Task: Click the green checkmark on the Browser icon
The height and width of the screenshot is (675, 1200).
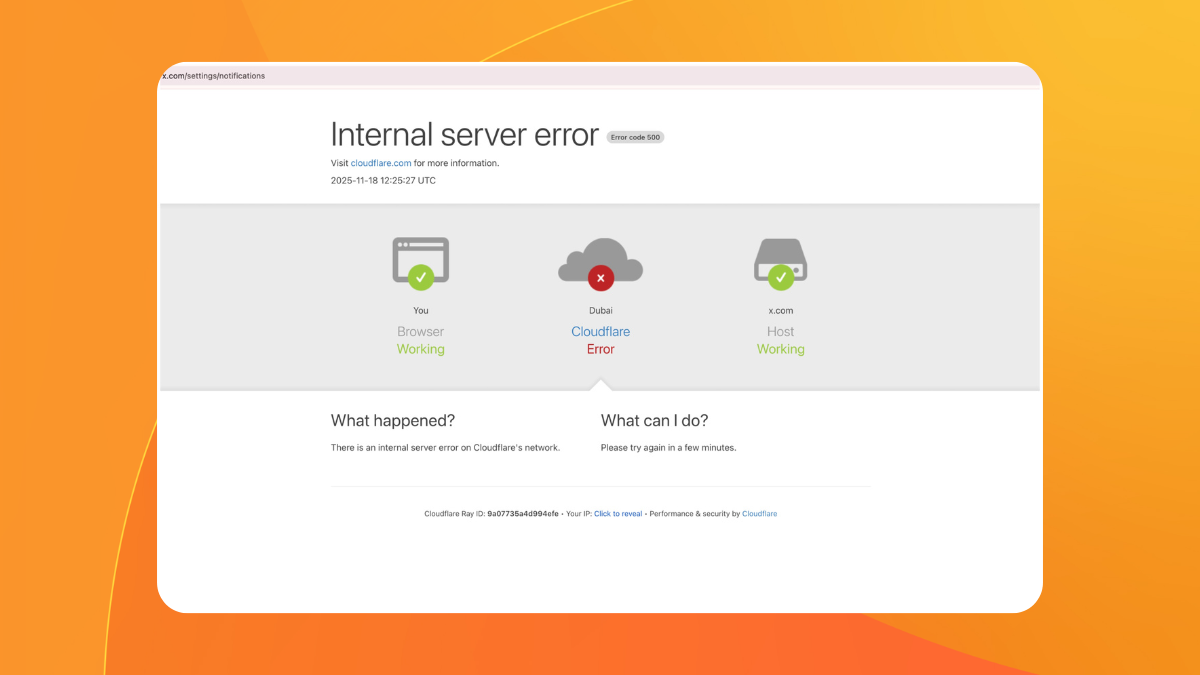Action: [421, 278]
